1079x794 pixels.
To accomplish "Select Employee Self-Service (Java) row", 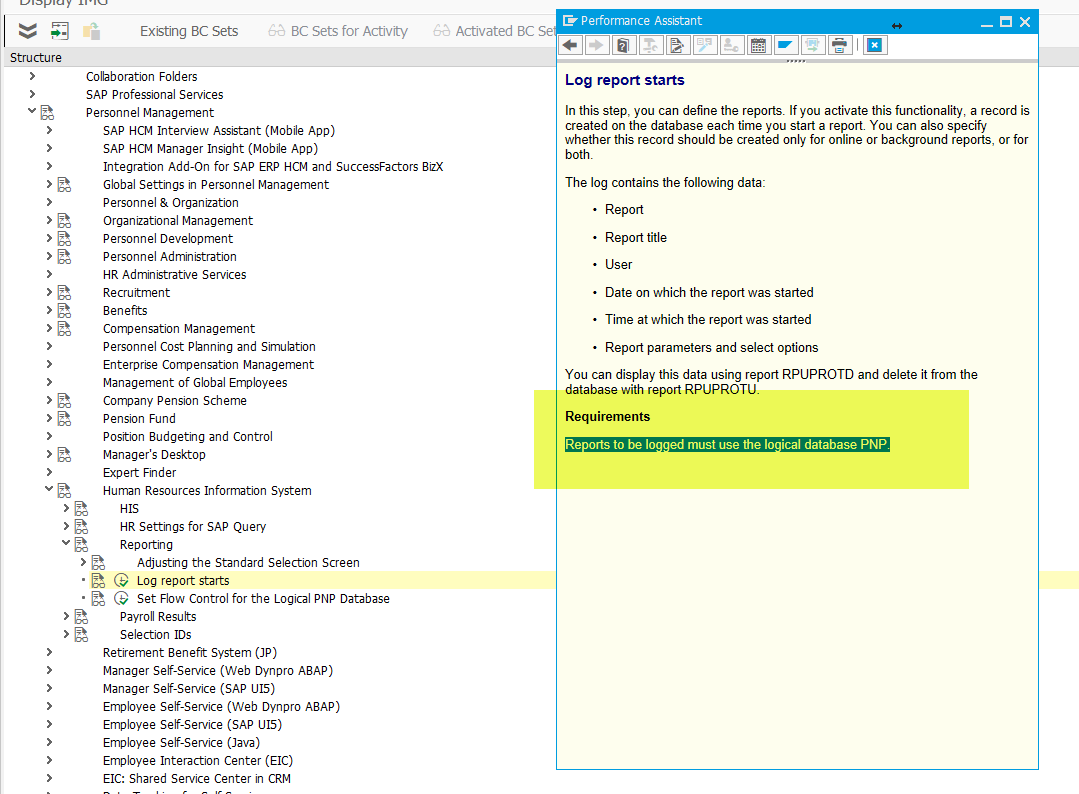I will point(181,742).
